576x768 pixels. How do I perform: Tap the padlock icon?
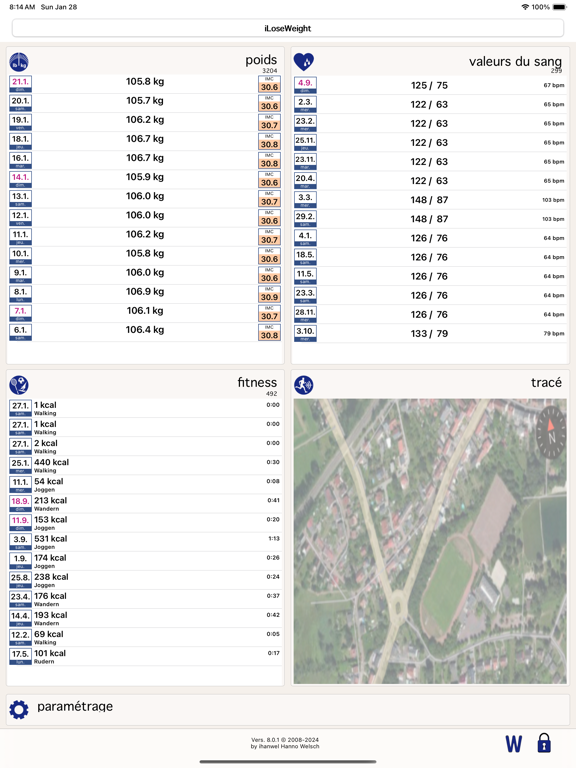pos(544,743)
